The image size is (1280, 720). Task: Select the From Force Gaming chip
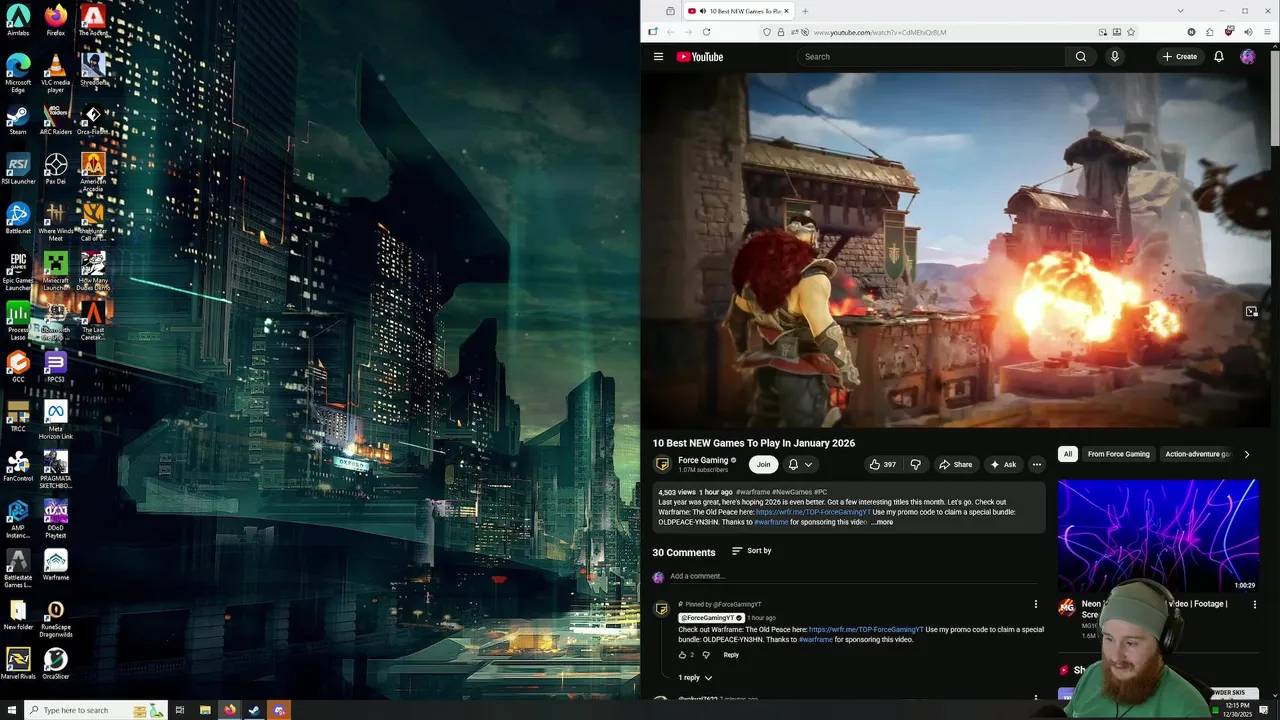coord(1119,454)
